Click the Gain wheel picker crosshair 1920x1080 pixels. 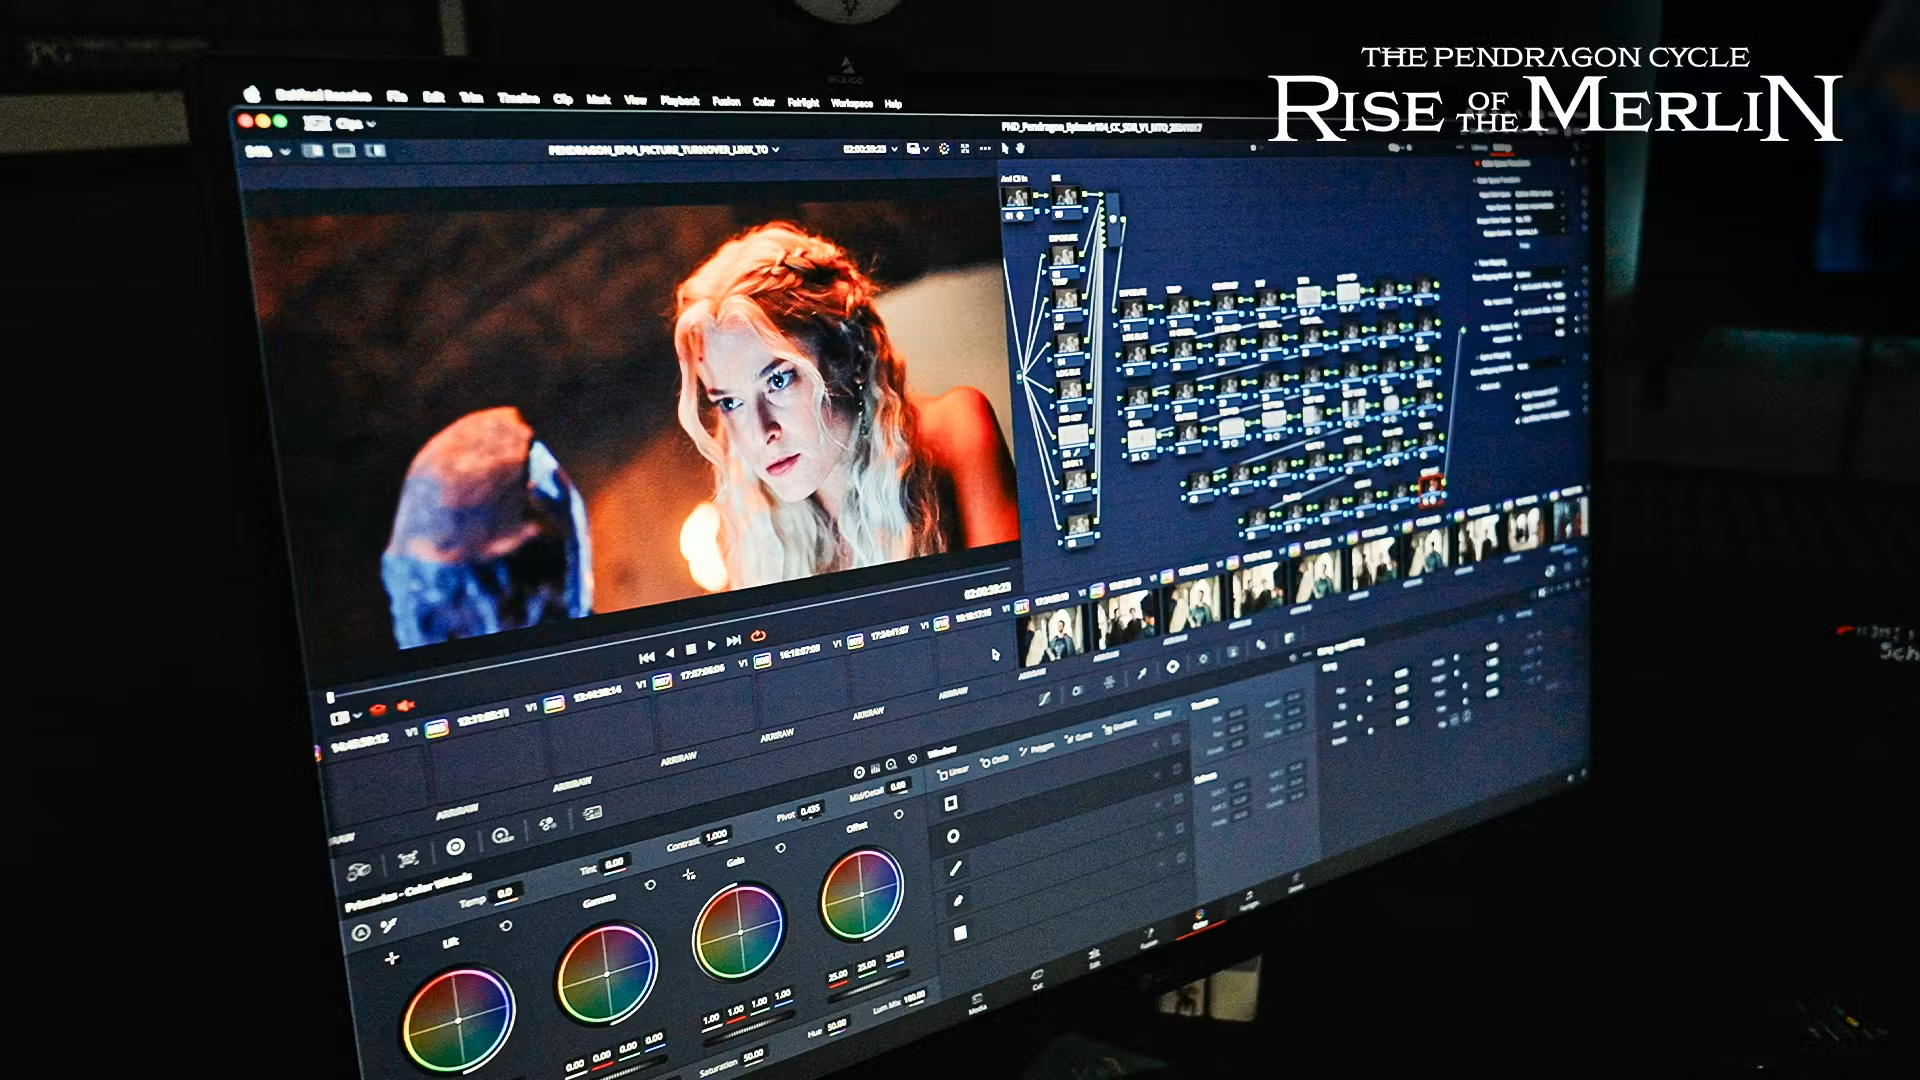pyautogui.click(x=689, y=874)
